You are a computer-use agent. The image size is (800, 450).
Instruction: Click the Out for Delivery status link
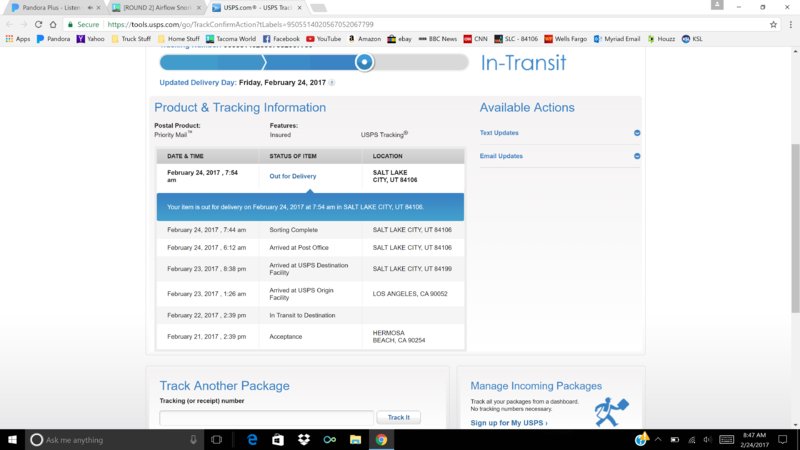[293, 176]
